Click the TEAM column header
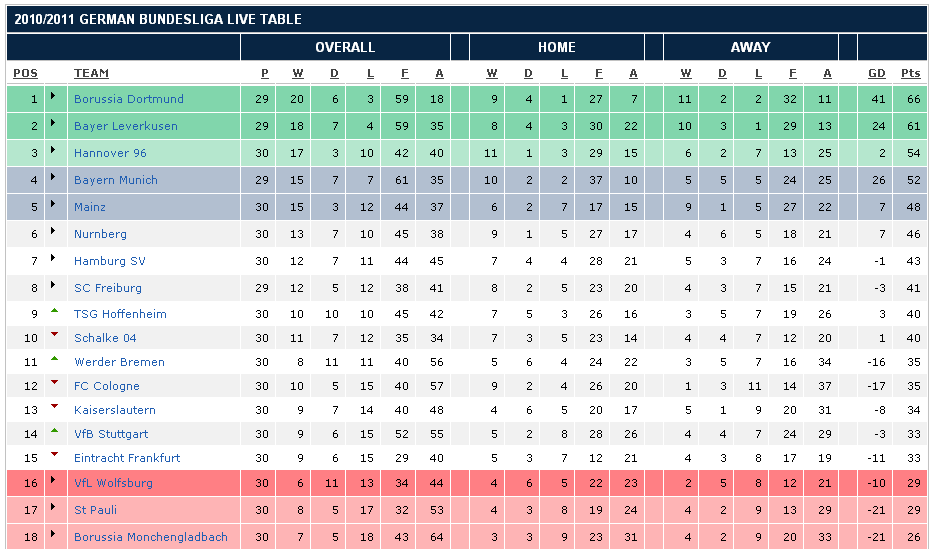The image size is (933, 549). [91, 73]
